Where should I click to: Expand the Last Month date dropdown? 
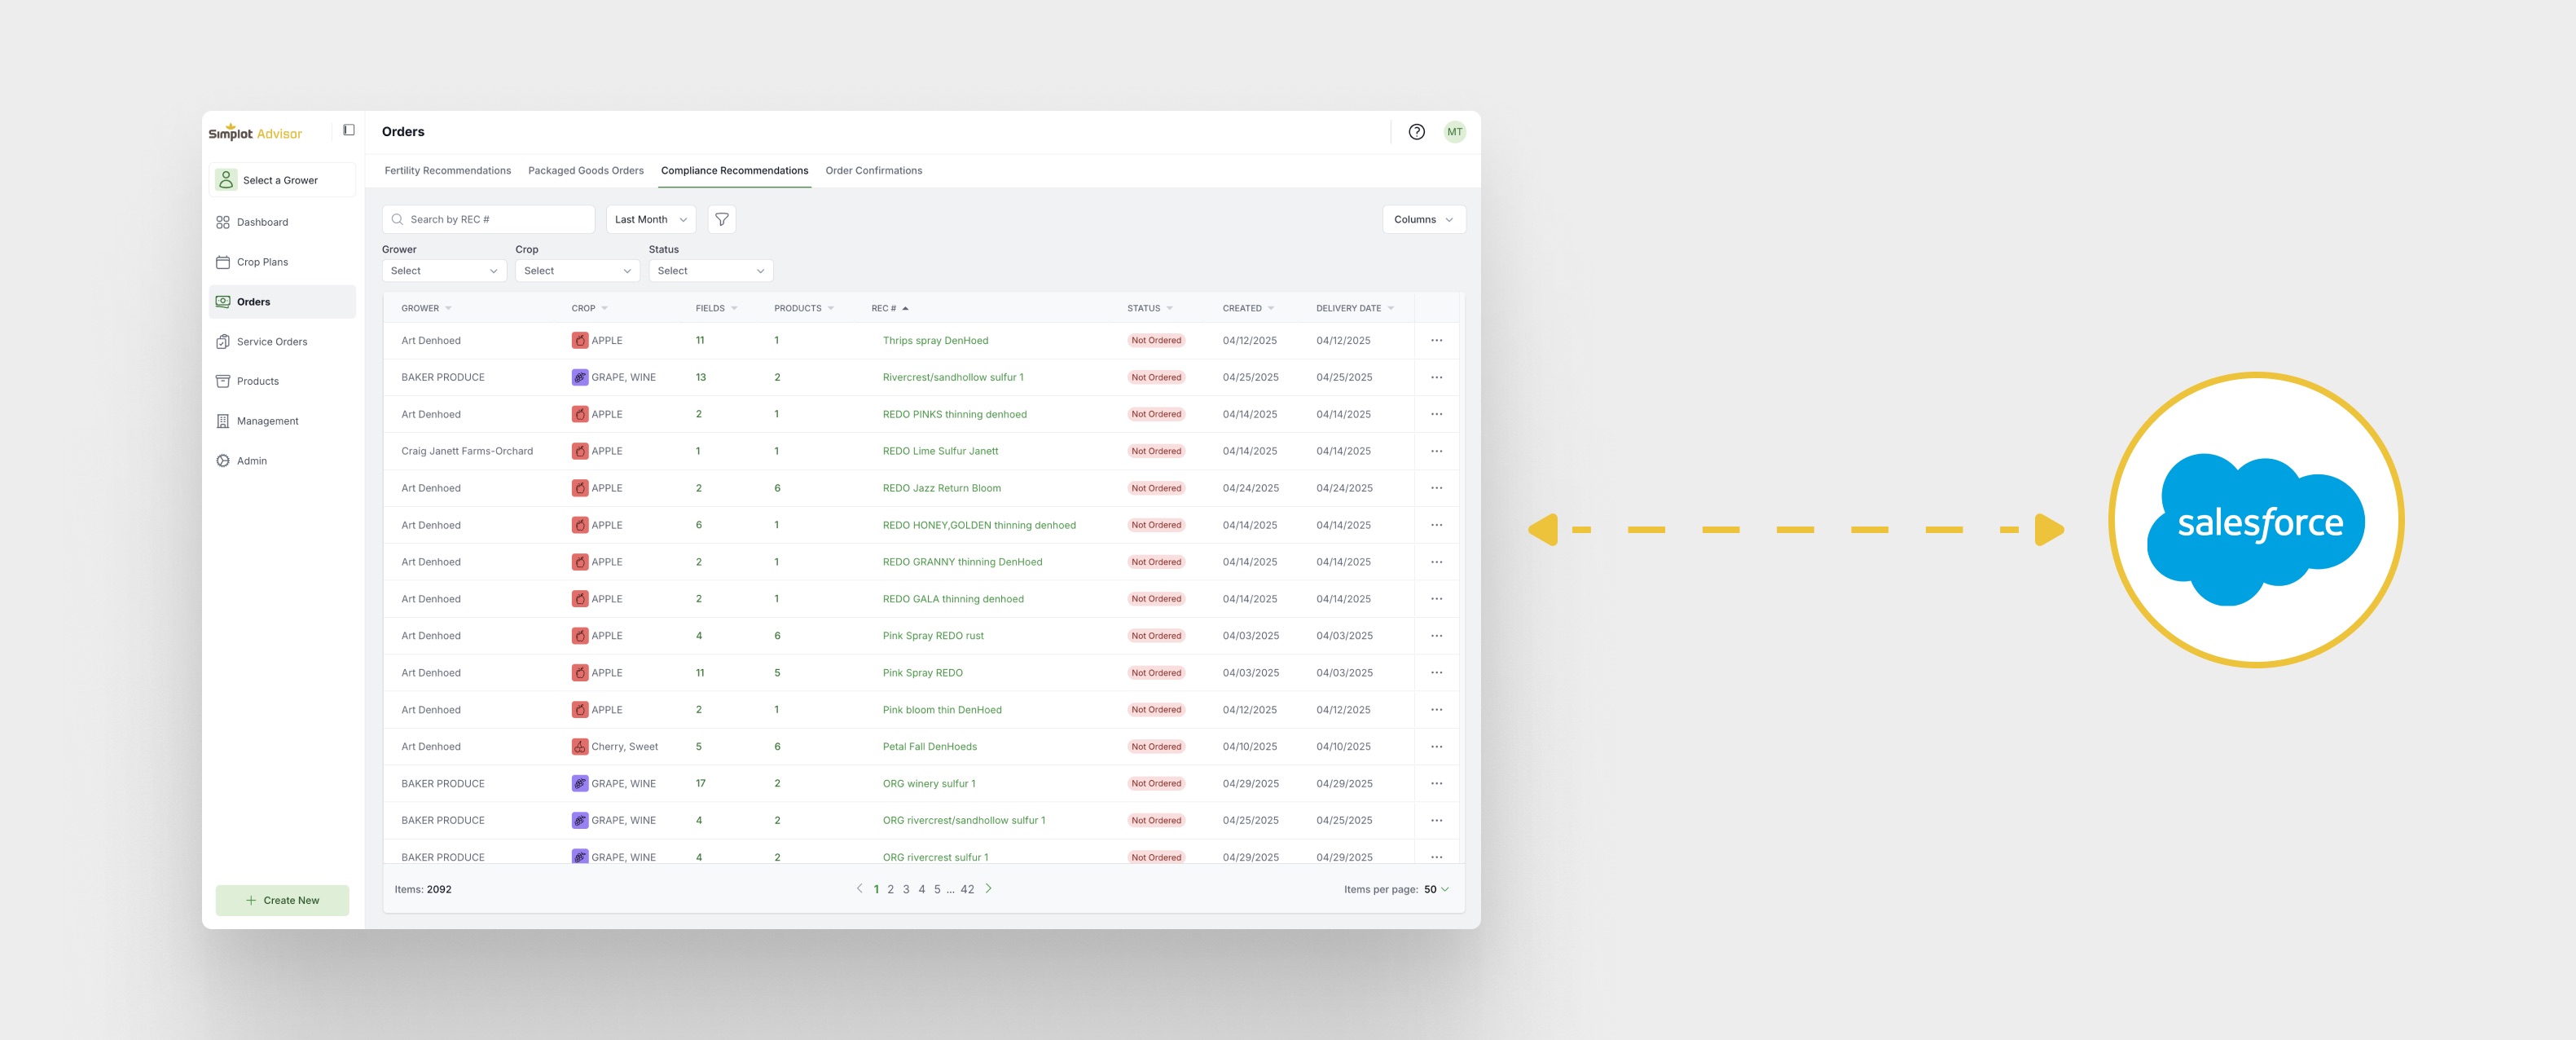[x=650, y=219]
